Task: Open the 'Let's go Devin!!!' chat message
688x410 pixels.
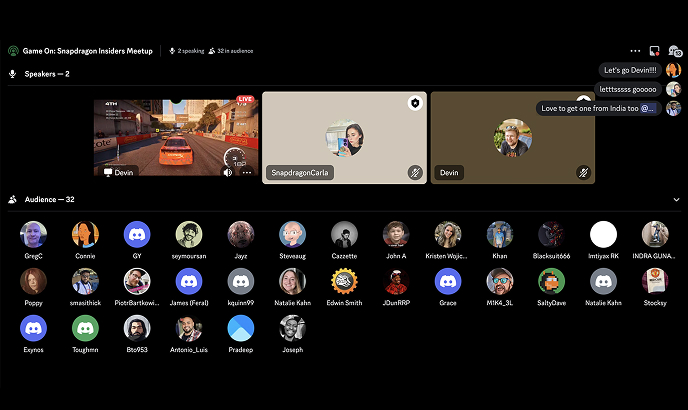Action: (x=630, y=70)
